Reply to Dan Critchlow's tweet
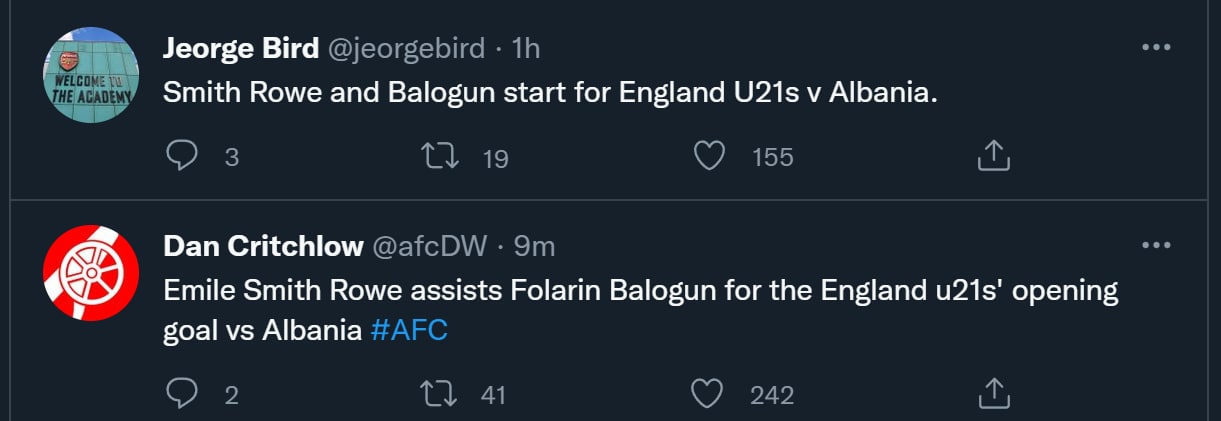Screen dimensions: 1221x421 [181, 394]
